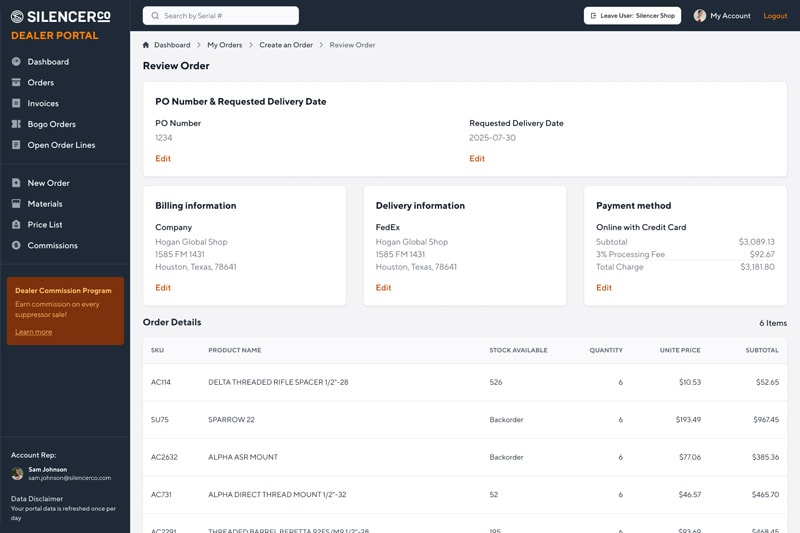Click the Materials icon in sidebar

click(16, 204)
